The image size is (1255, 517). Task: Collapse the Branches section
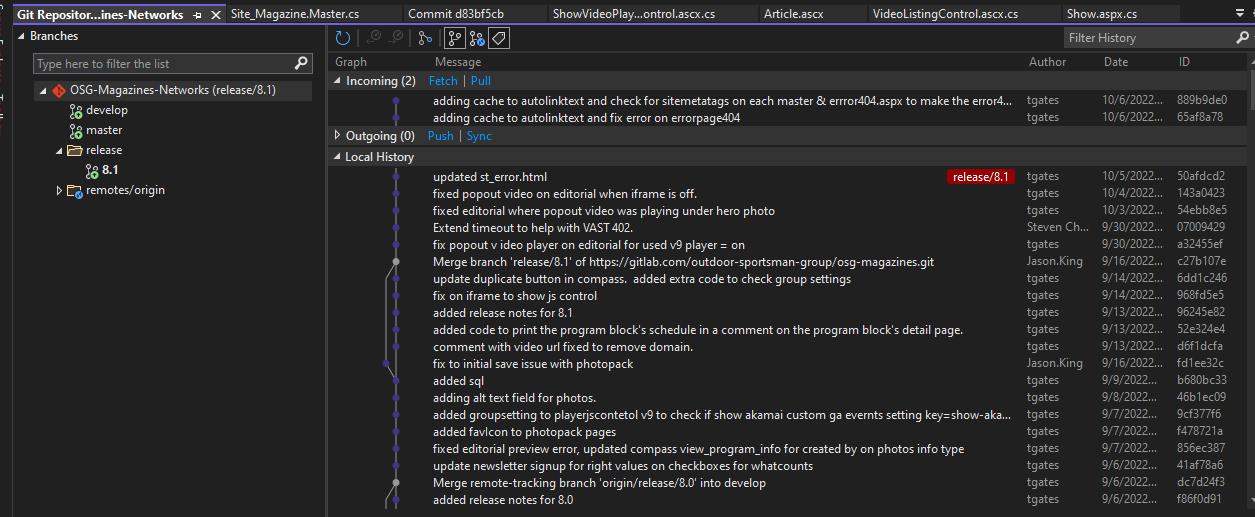coord(23,36)
